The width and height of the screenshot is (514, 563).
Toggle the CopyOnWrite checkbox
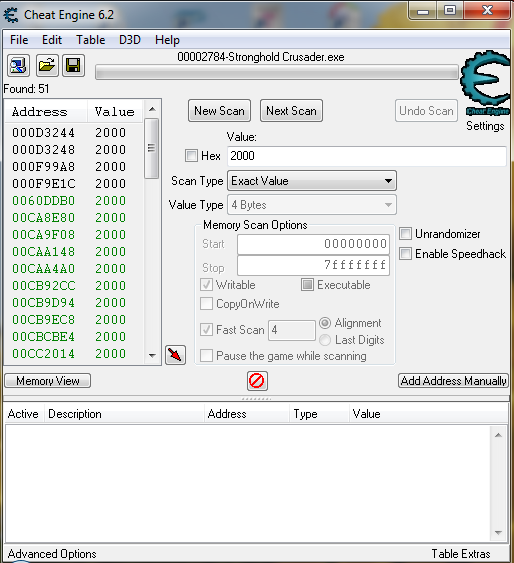point(206,304)
